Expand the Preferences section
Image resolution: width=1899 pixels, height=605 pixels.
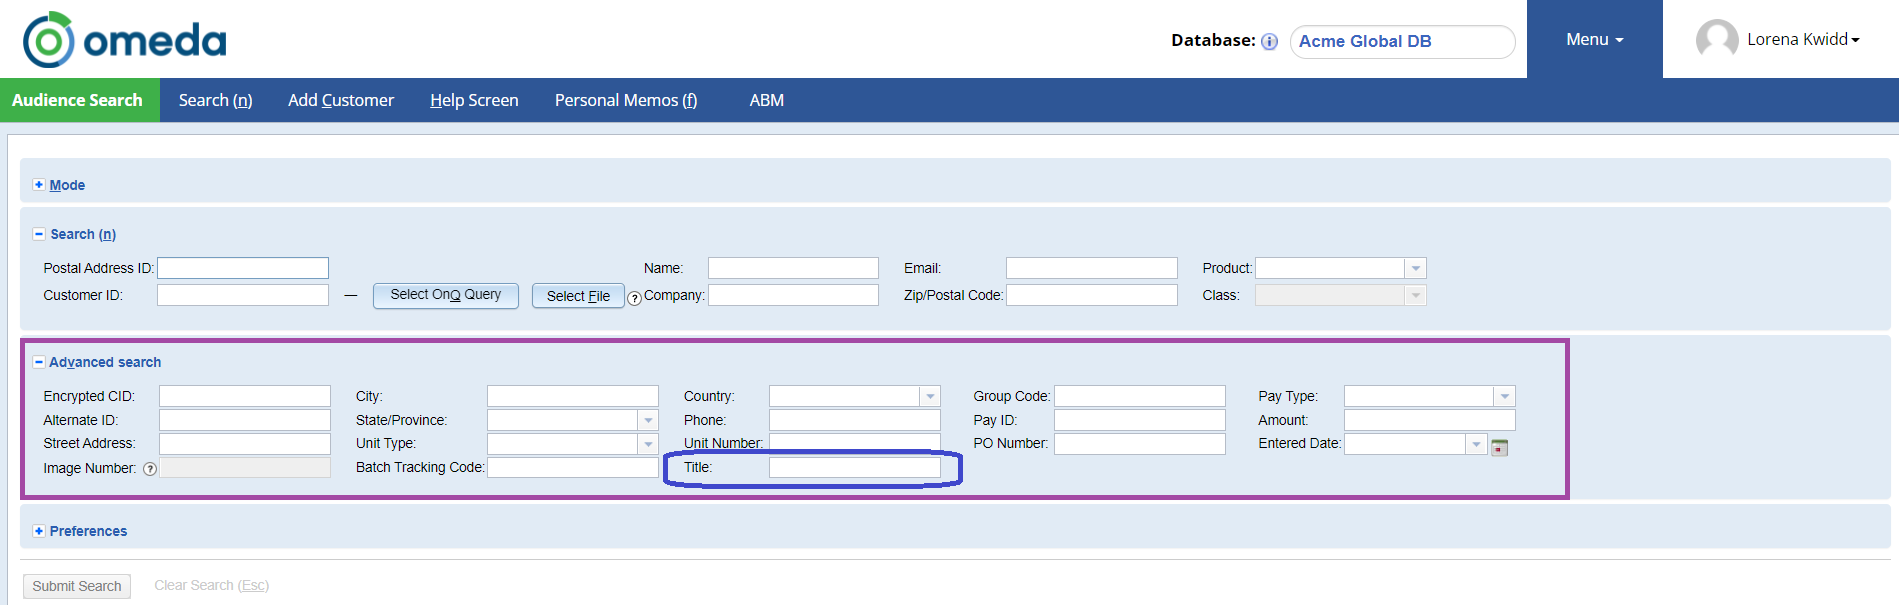pos(39,531)
